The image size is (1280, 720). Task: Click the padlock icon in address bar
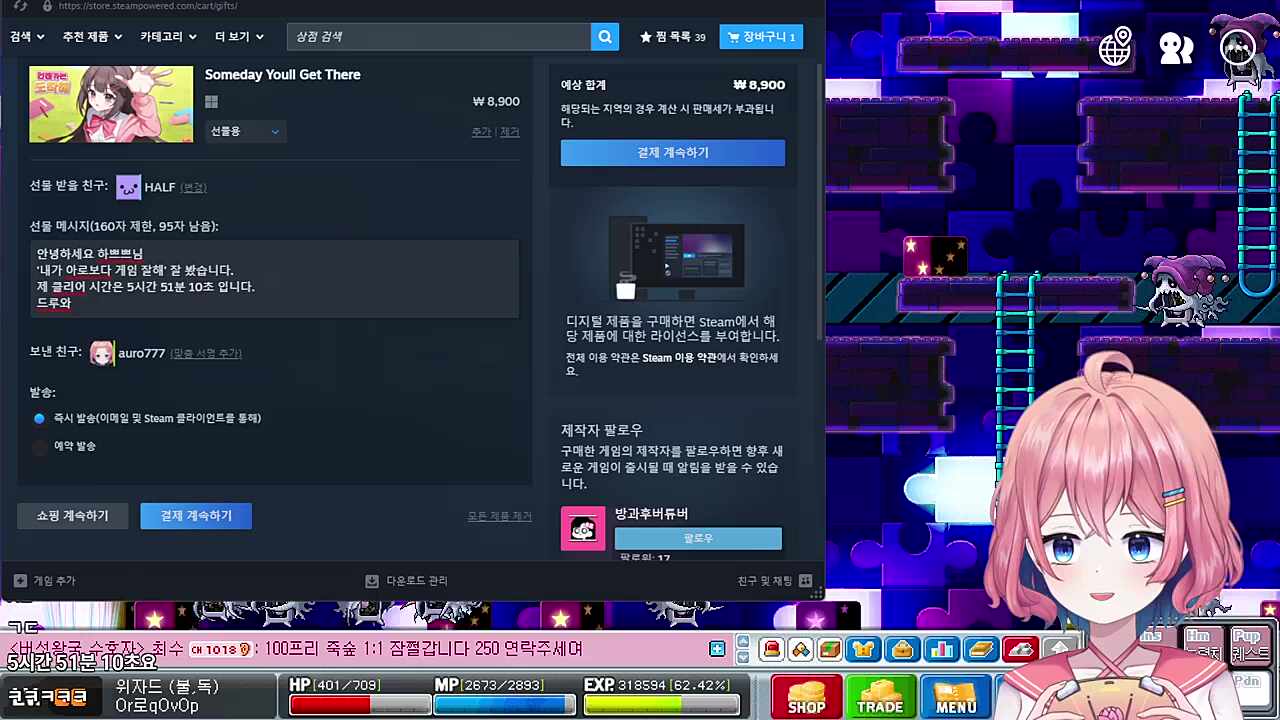(46, 6)
